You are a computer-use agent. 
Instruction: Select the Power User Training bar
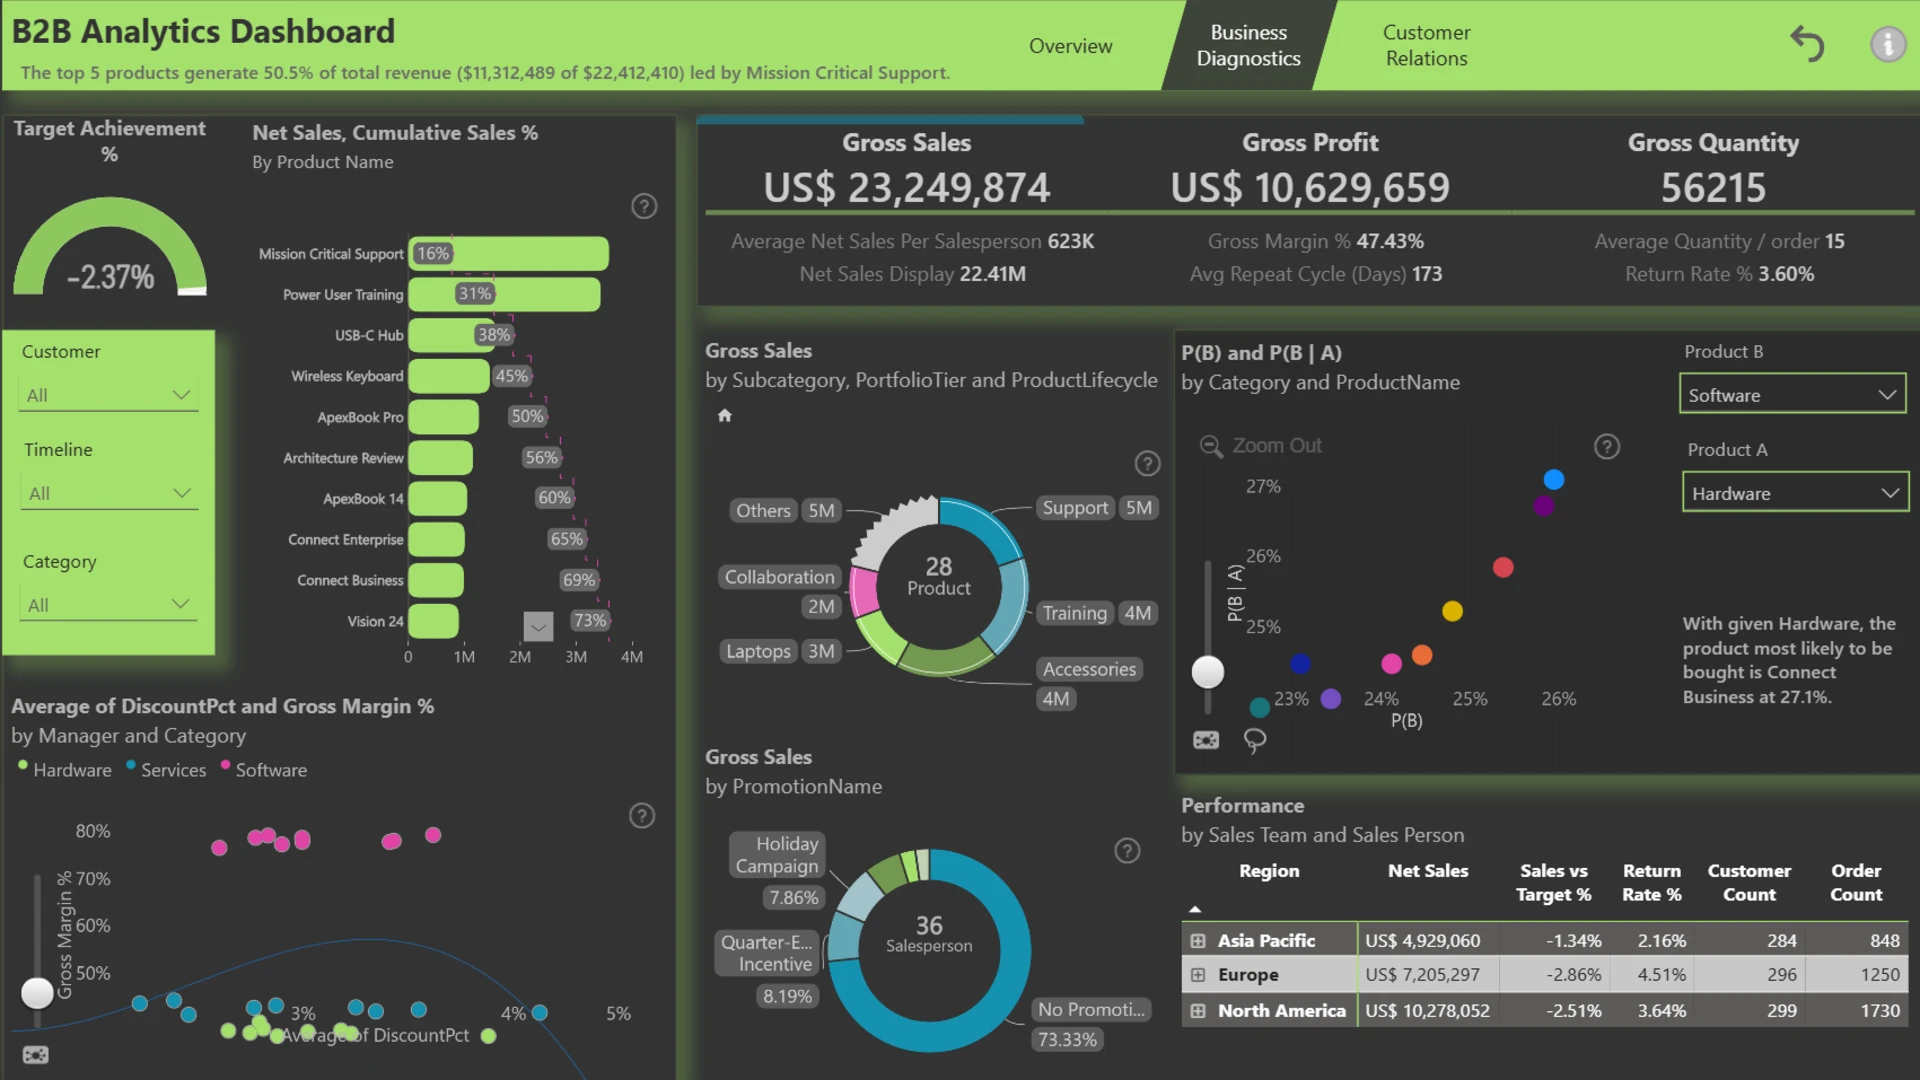click(504, 294)
